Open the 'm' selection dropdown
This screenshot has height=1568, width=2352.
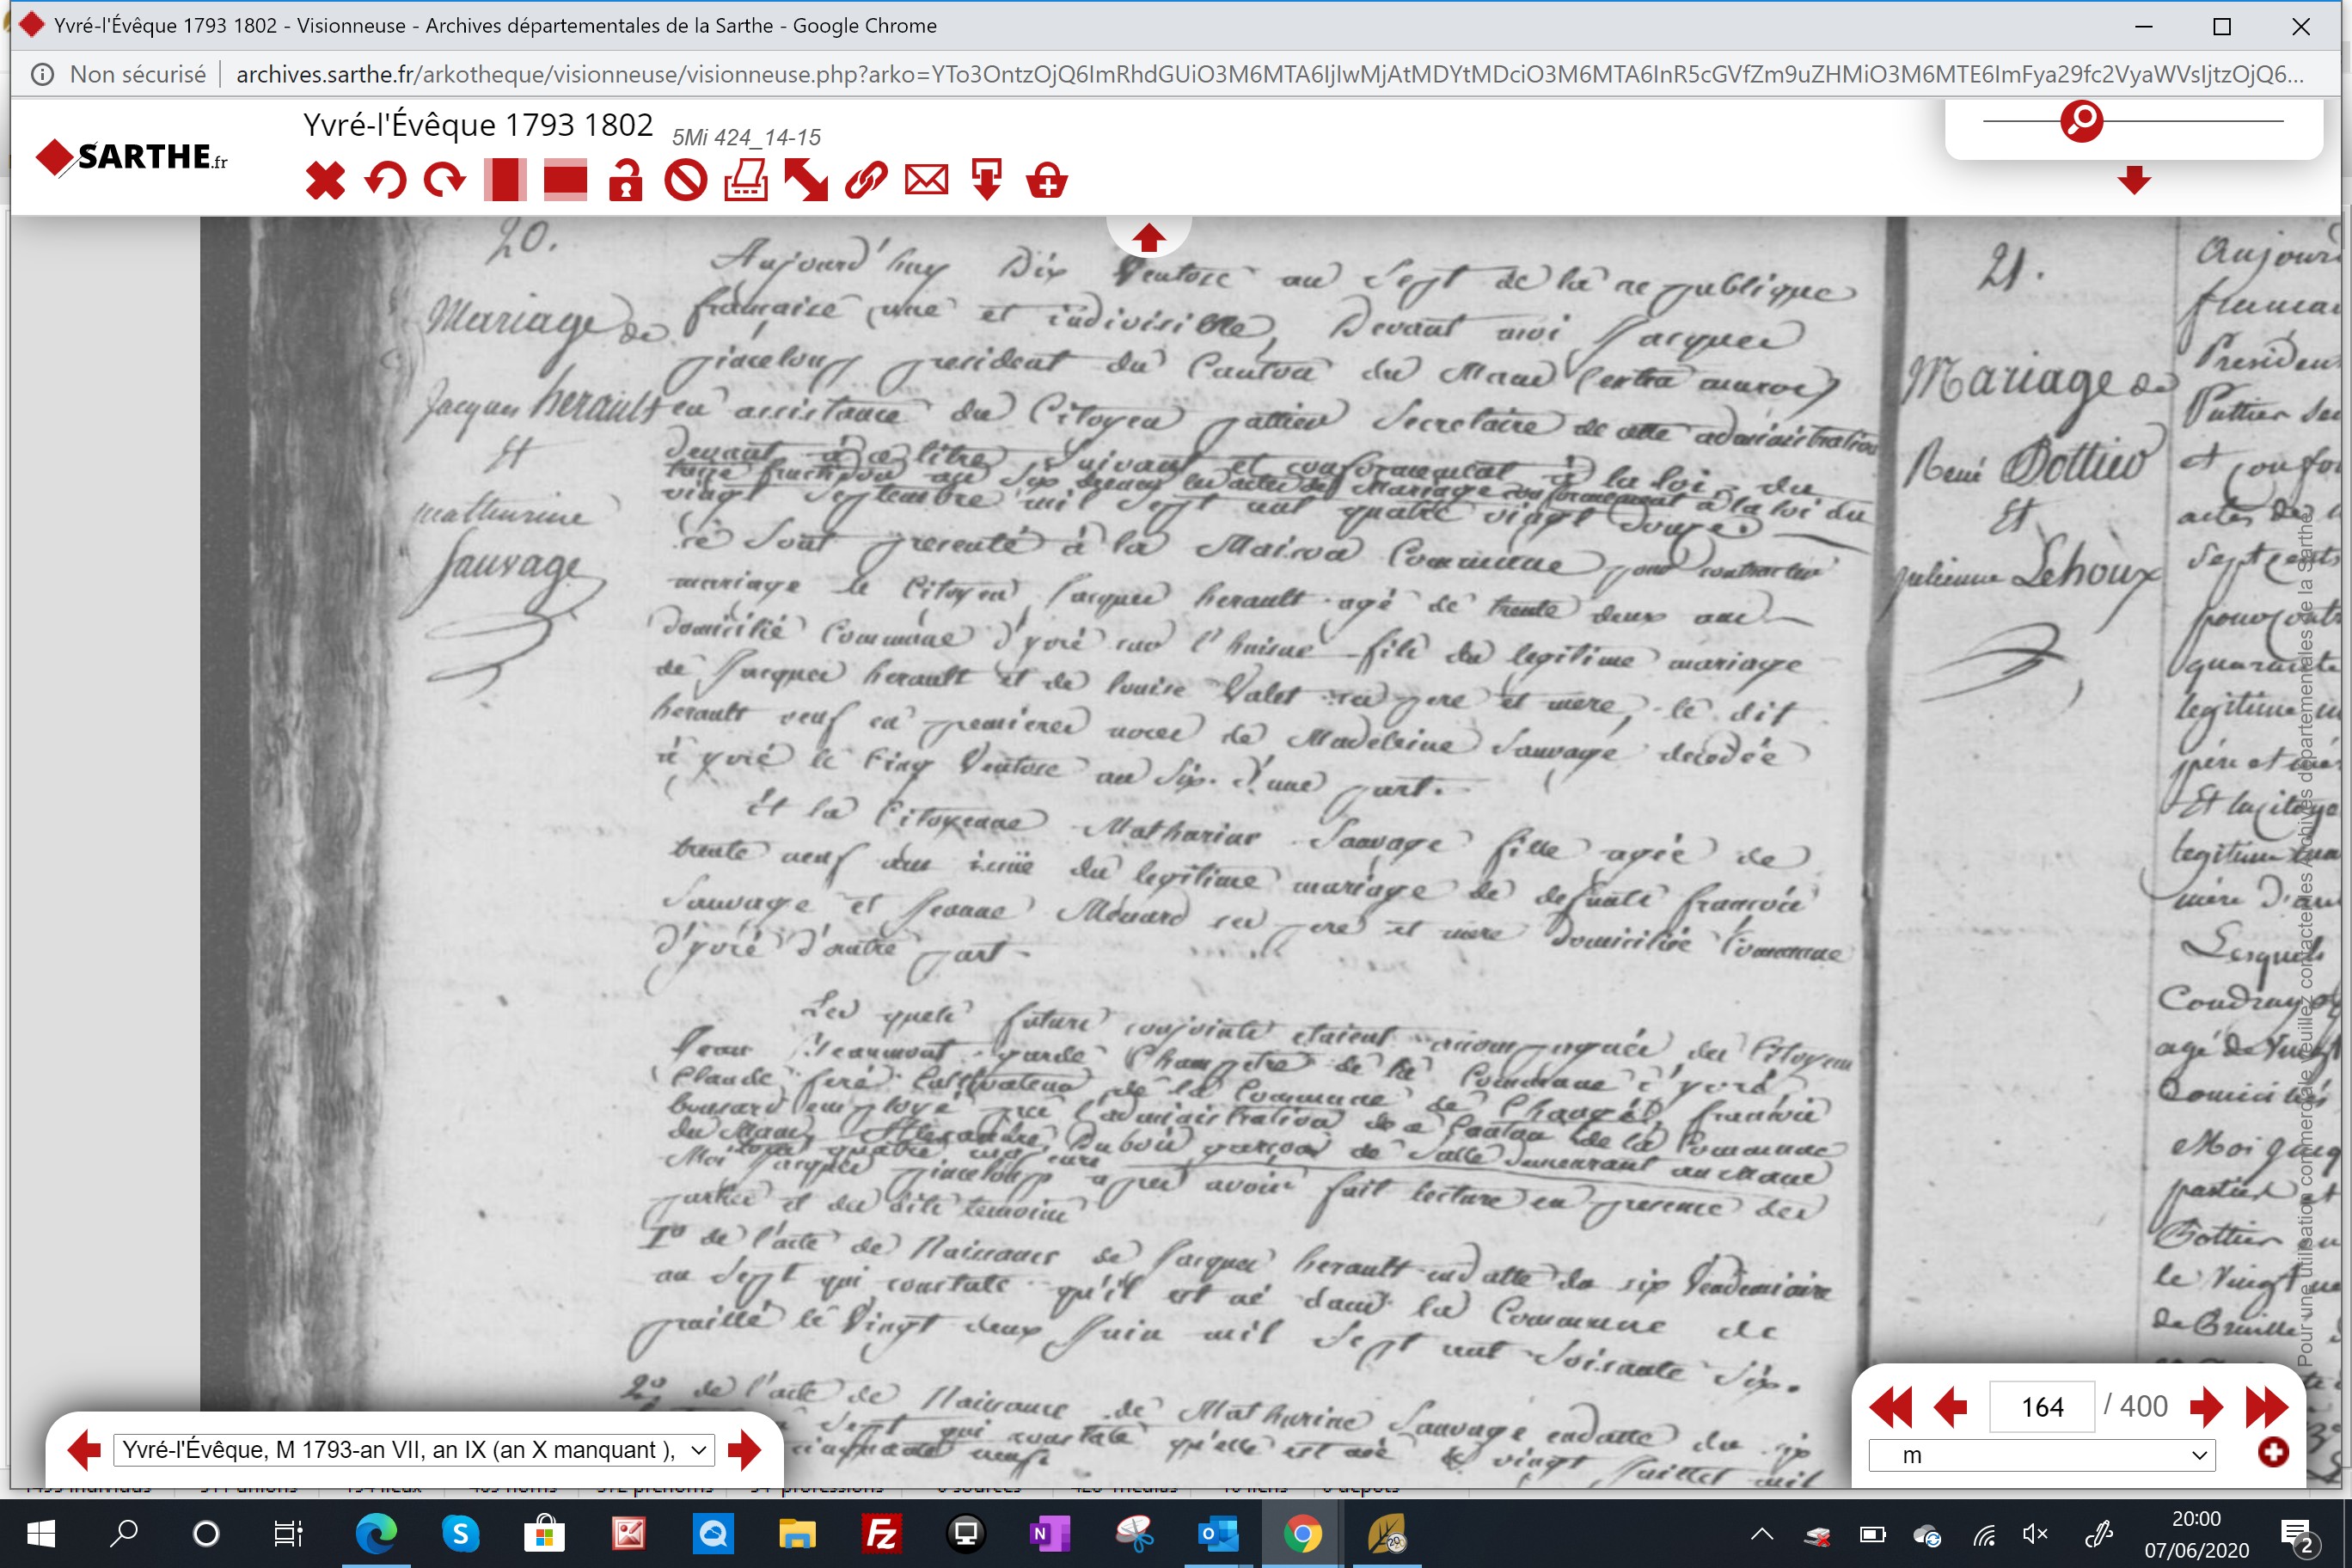2041,1455
